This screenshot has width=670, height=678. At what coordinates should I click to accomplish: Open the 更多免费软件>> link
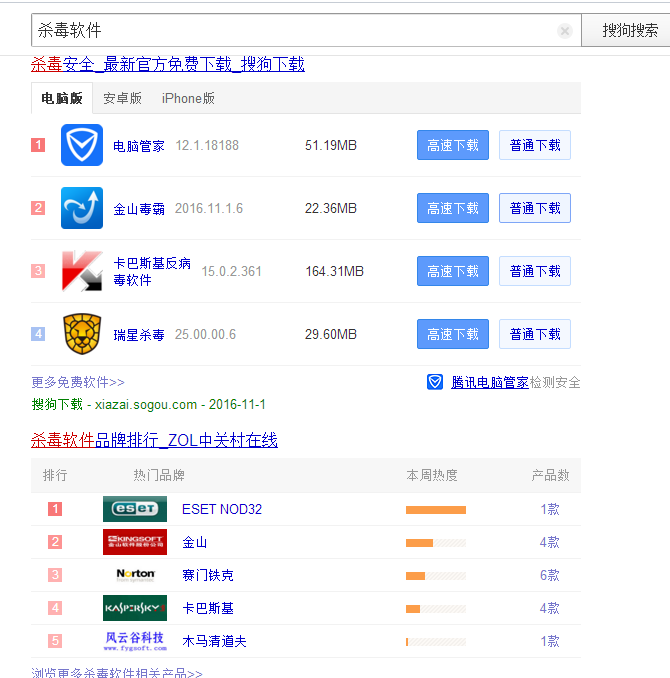pyautogui.click(x=78, y=382)
